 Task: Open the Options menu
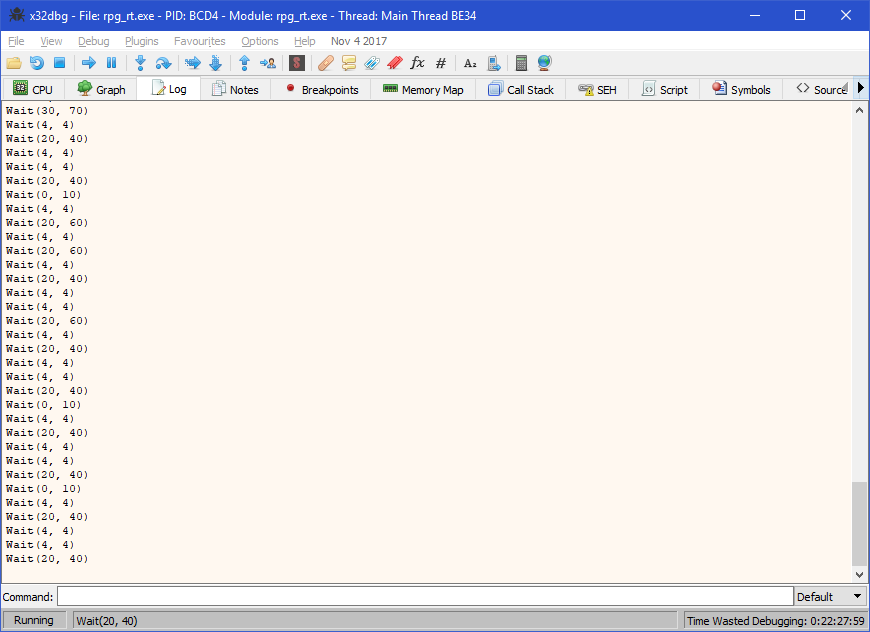(260, 41)
